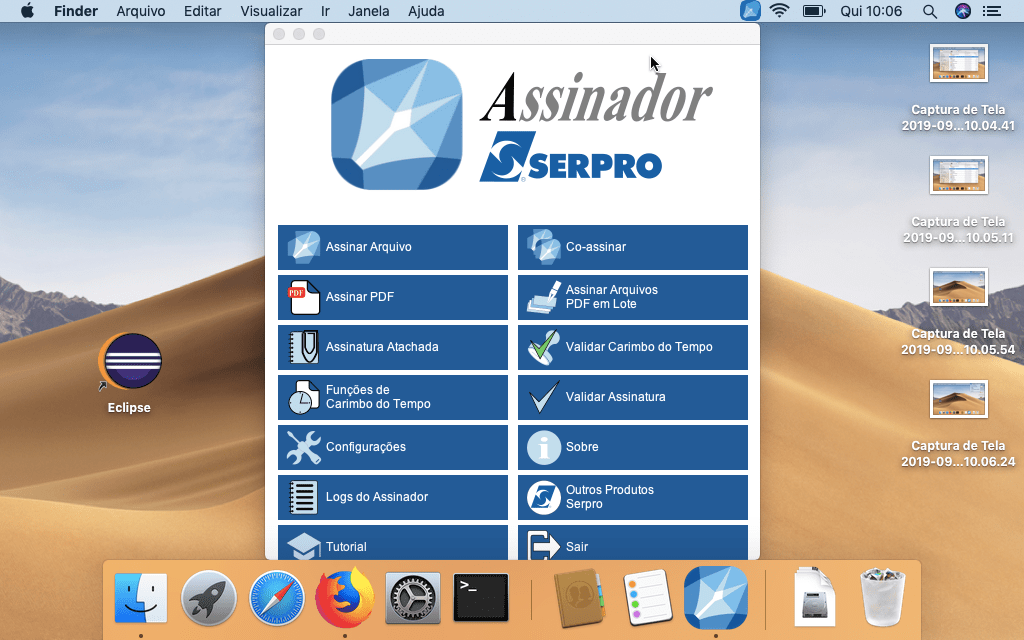Image resolution: width=1024 pixels, height=640 pixels.
Task: Select the Captura de Tela 10.04.41 thumbnail
Action: click(958, 64)
